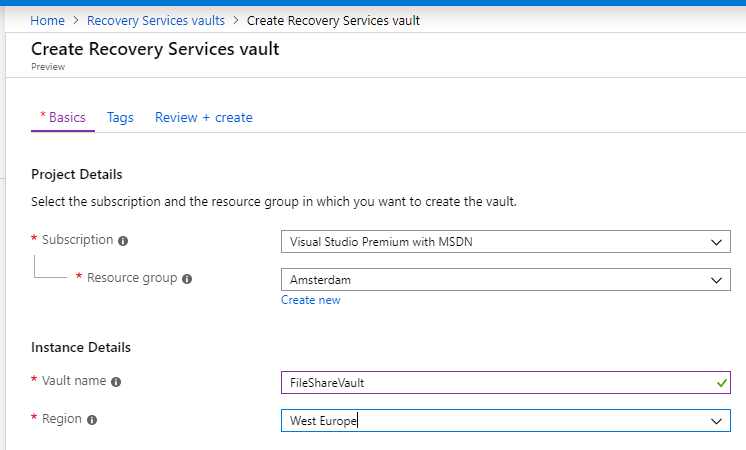
Task: Click the breadcrumb chevron after Home
Action: tap(76, 20)
